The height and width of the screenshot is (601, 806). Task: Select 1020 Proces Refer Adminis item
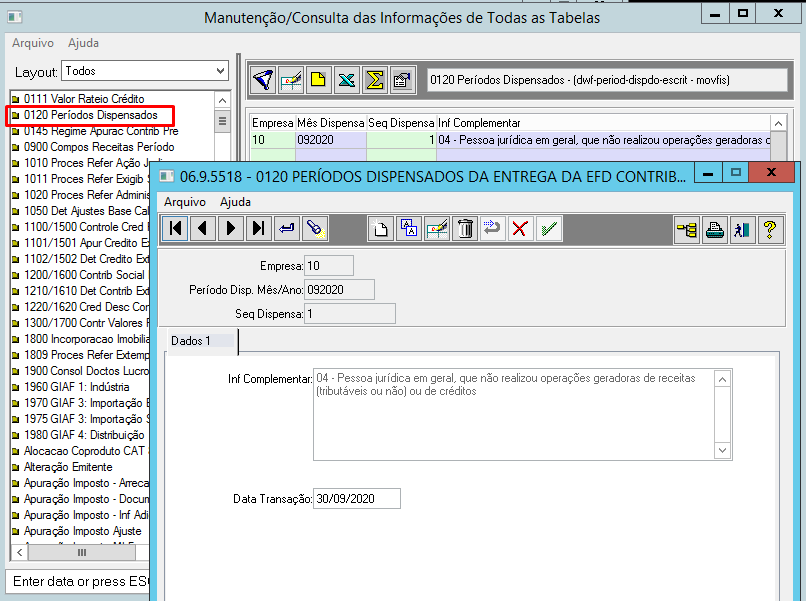pos(81,195)
